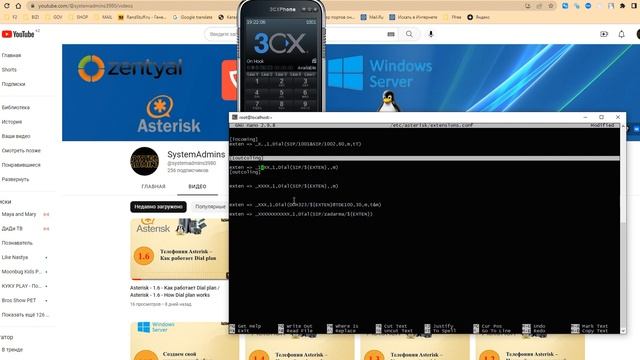Dial key 1 on 3CXPhone
This screenshot has width=640, height=360.
point(257,82)
